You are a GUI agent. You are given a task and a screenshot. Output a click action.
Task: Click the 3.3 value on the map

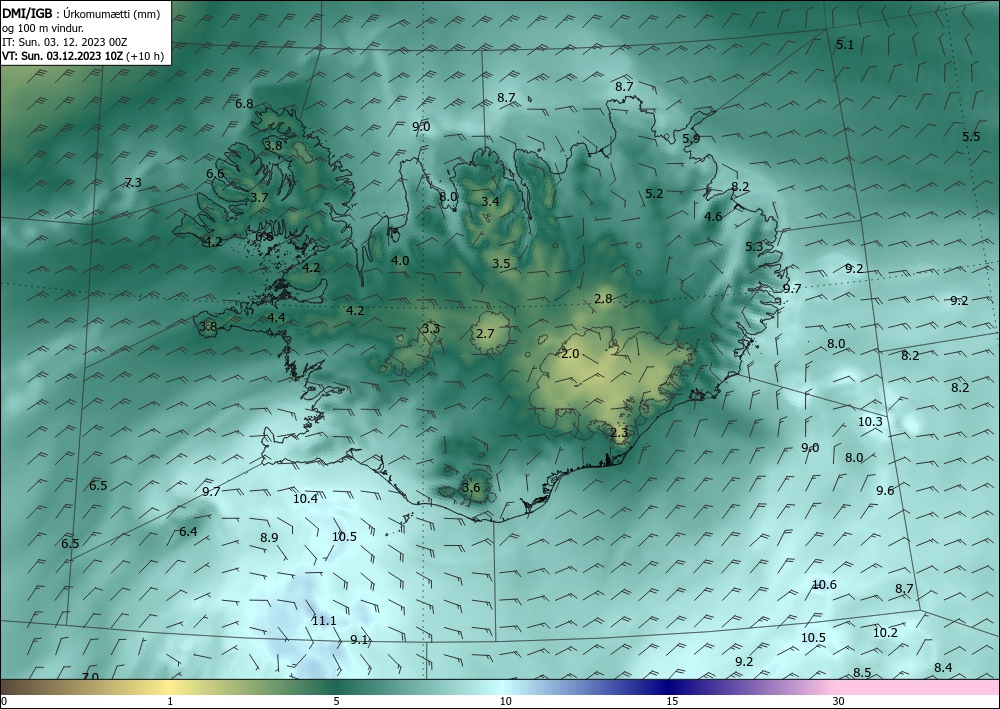431,329
